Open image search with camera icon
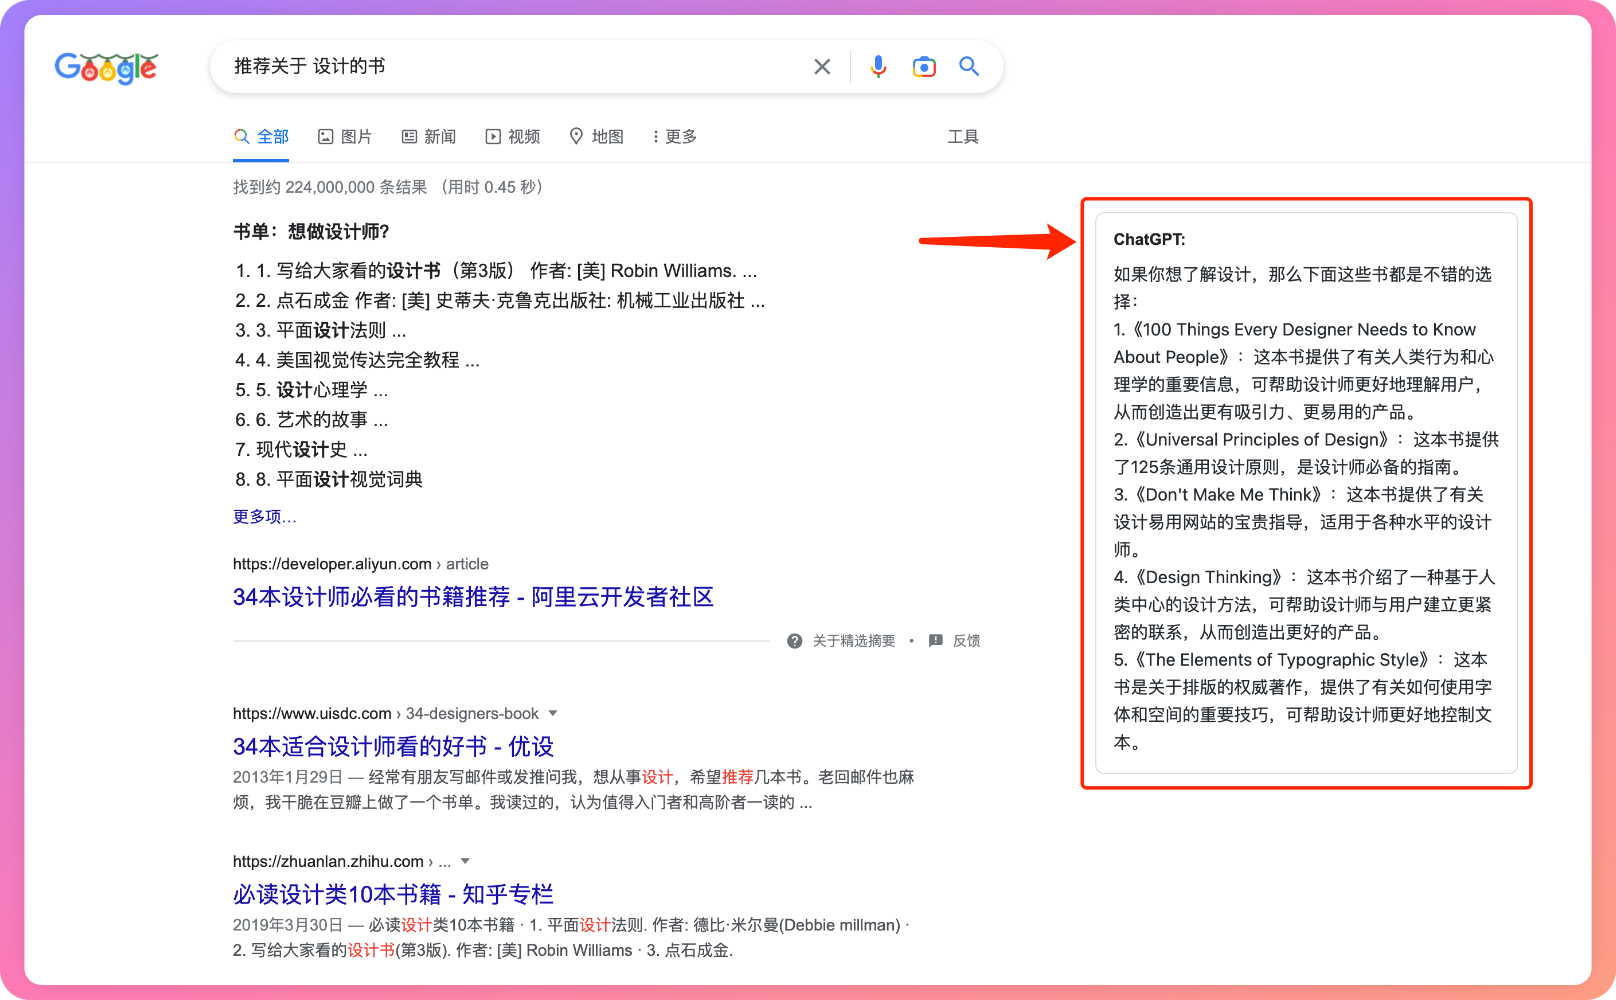Screen dimensions: 1616x1000 click(924, 67)
